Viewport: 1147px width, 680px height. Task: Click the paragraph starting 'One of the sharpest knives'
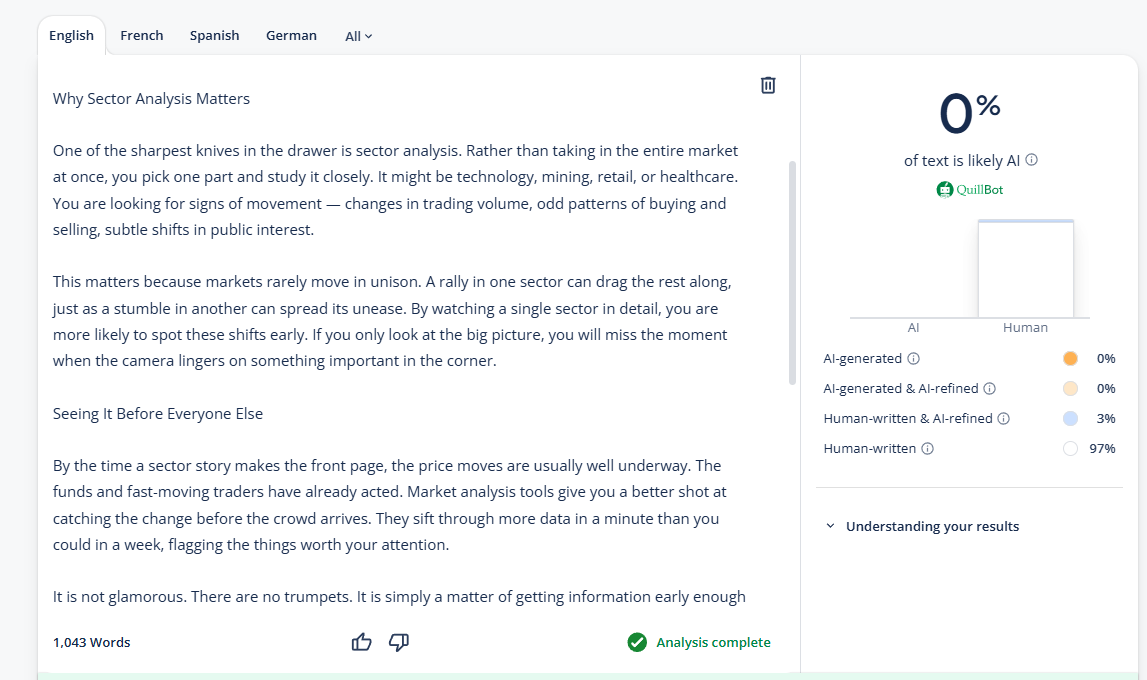tap(396, 190)
